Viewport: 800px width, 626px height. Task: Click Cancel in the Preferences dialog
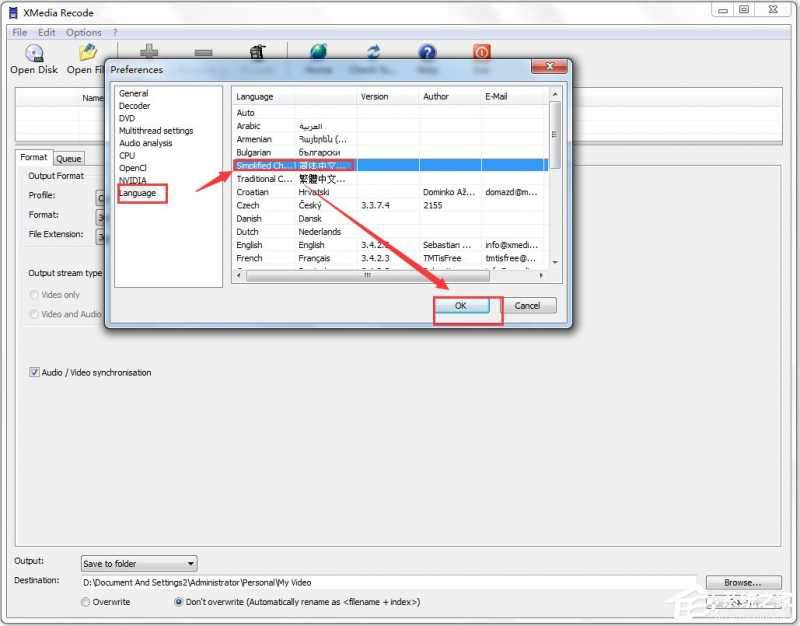point(527,306)
